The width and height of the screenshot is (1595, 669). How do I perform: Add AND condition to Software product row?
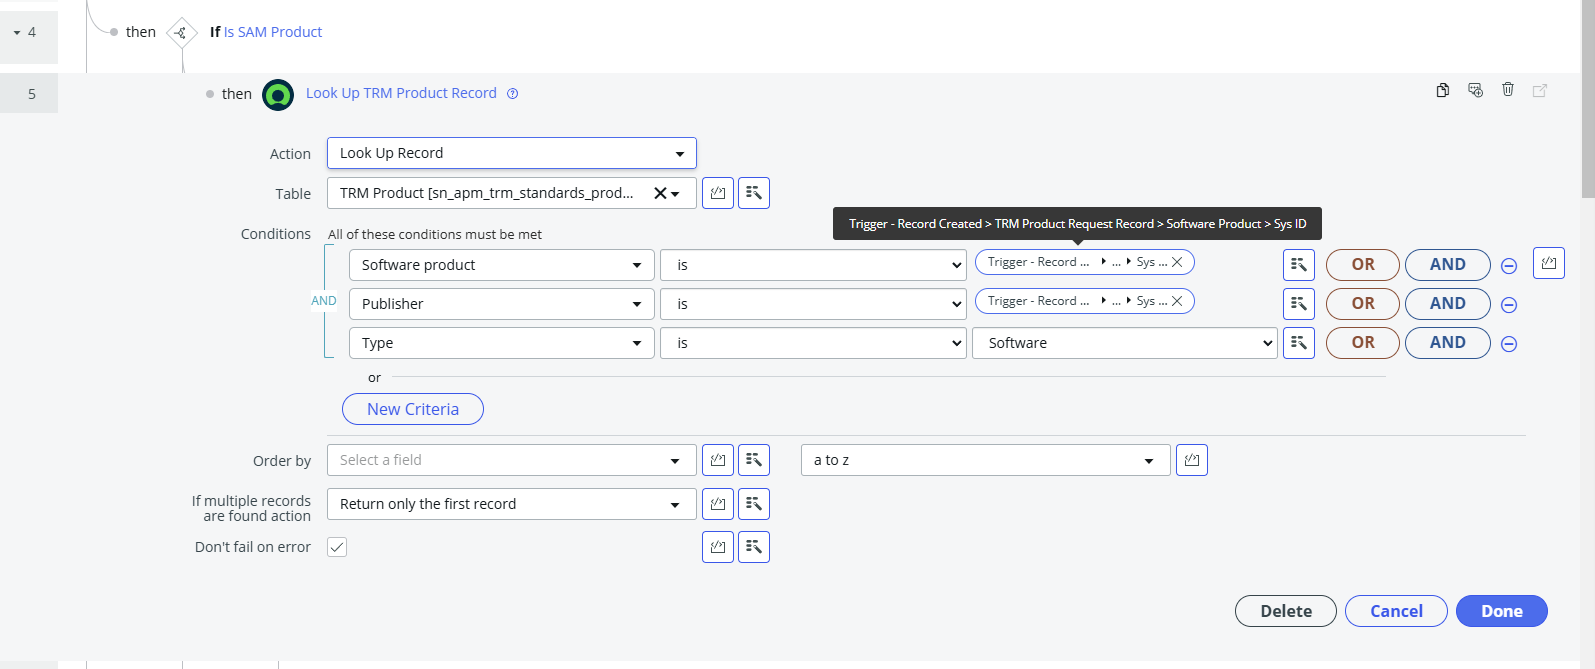click(1448, 265)
